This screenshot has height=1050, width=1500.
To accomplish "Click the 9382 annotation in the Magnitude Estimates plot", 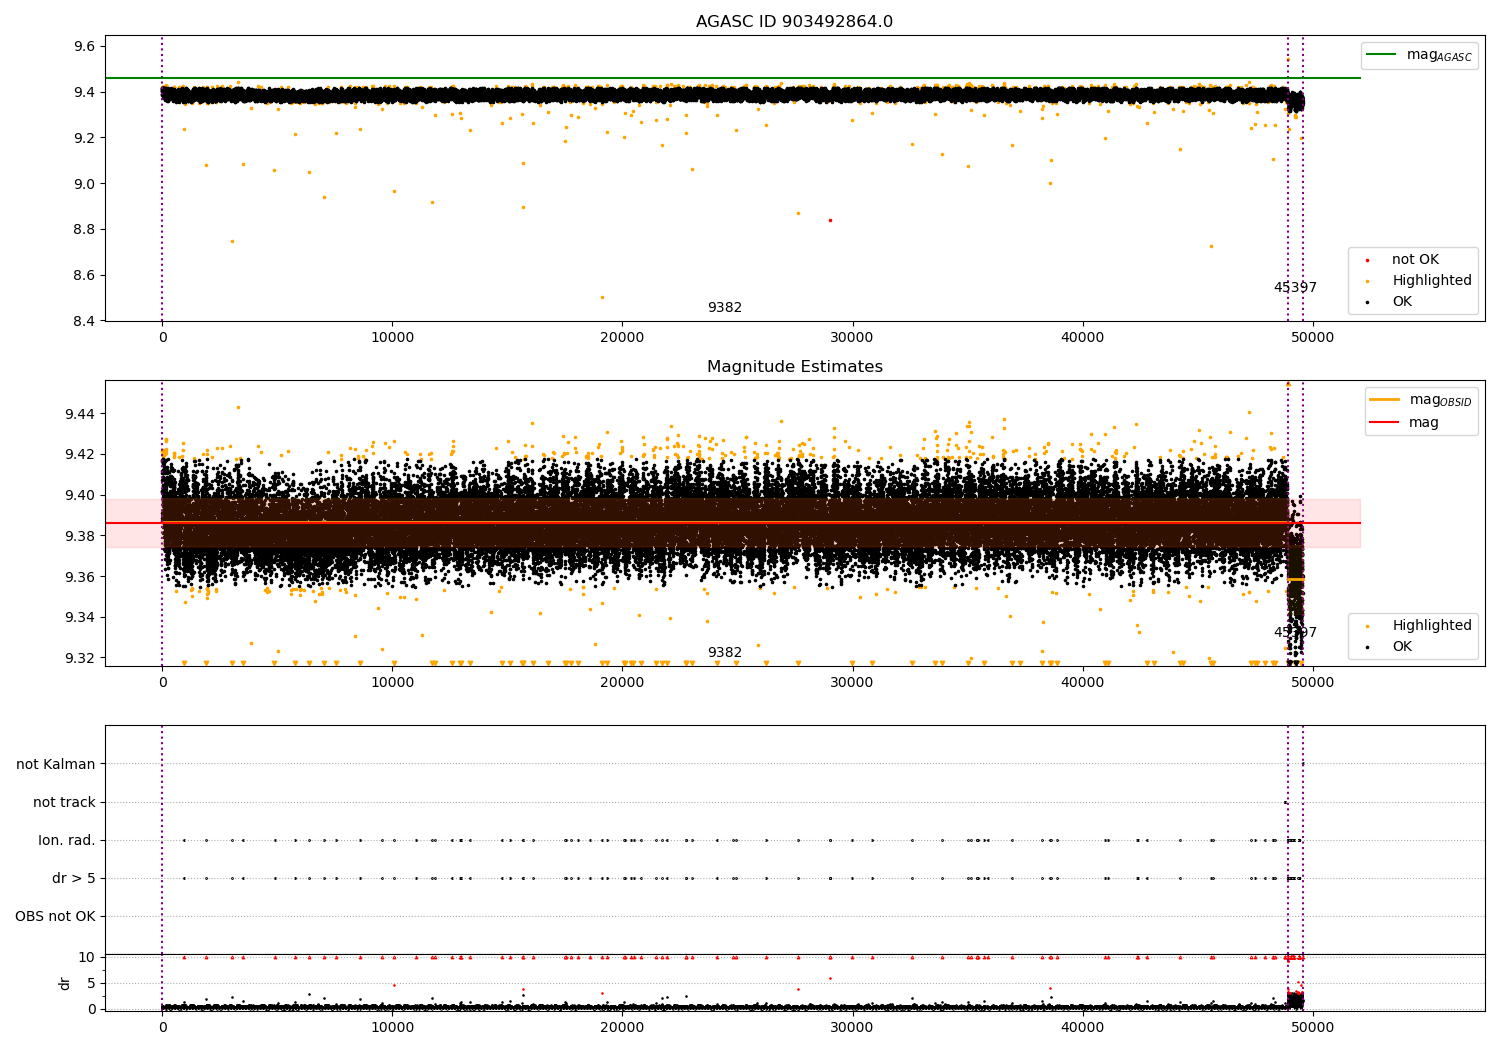I will [725, 653].
